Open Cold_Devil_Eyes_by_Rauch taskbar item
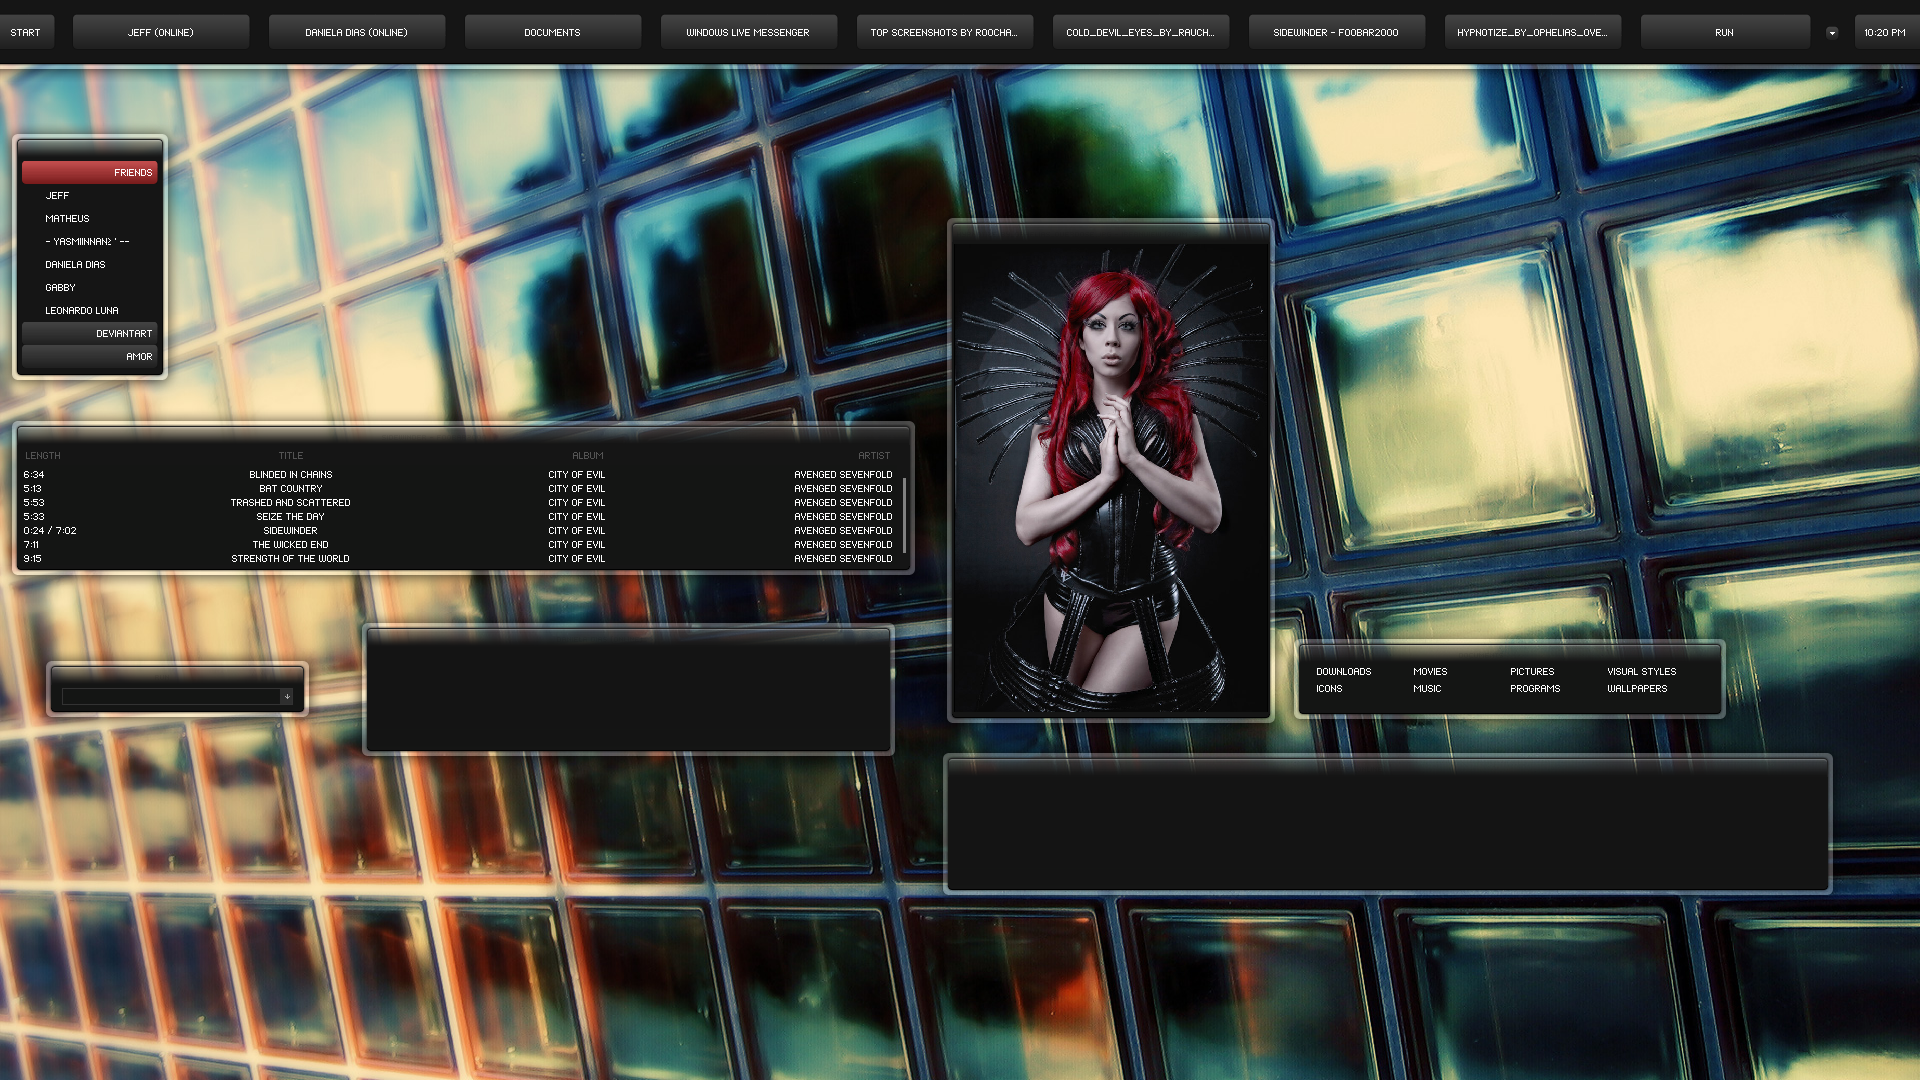1920x1080 pixels. [x=1141, y=32]
